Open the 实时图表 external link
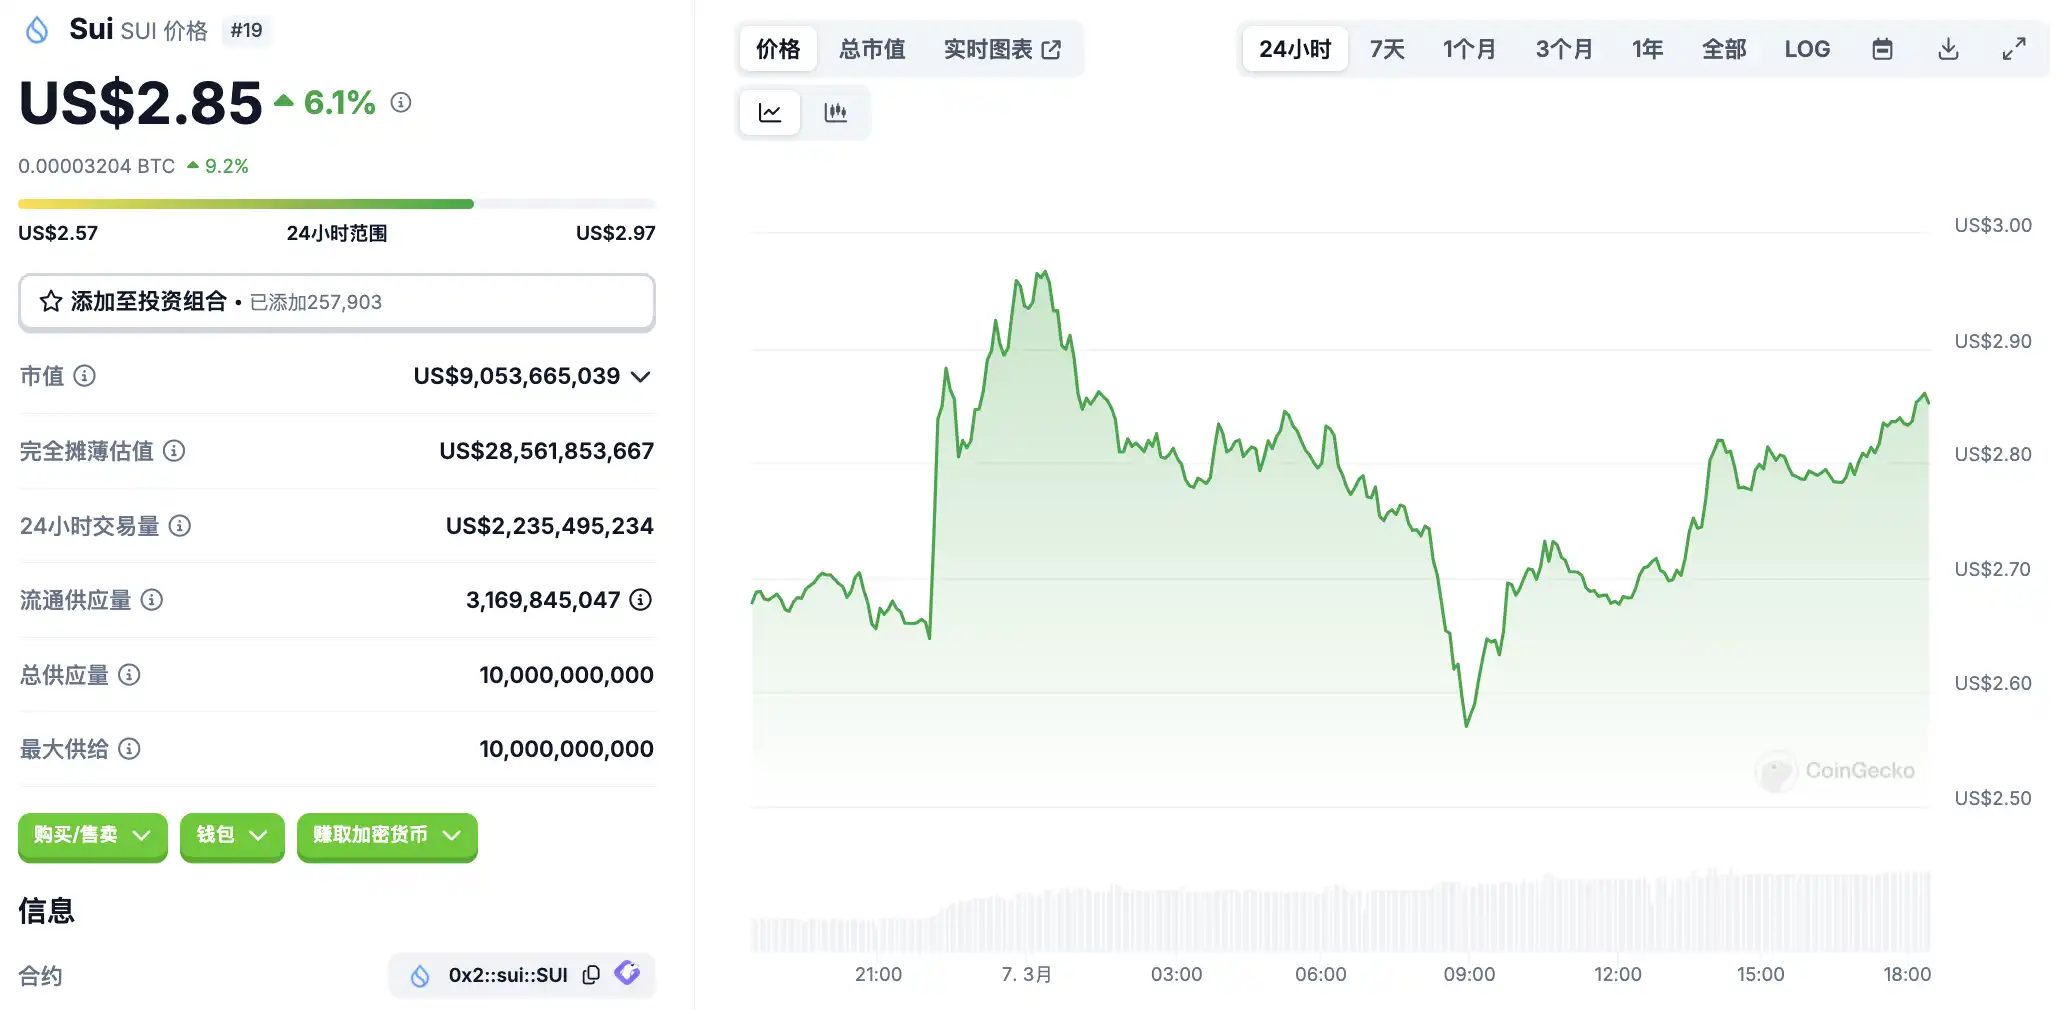This screenshot has height=1010, width=2056. 1002,49
